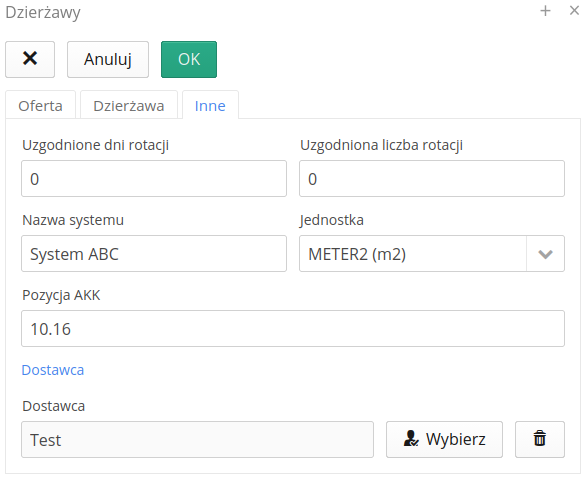Viewport: 586px width, 479px height.
Task: Click the bold X discard button beside Anuluj
Action: (30, 59)
